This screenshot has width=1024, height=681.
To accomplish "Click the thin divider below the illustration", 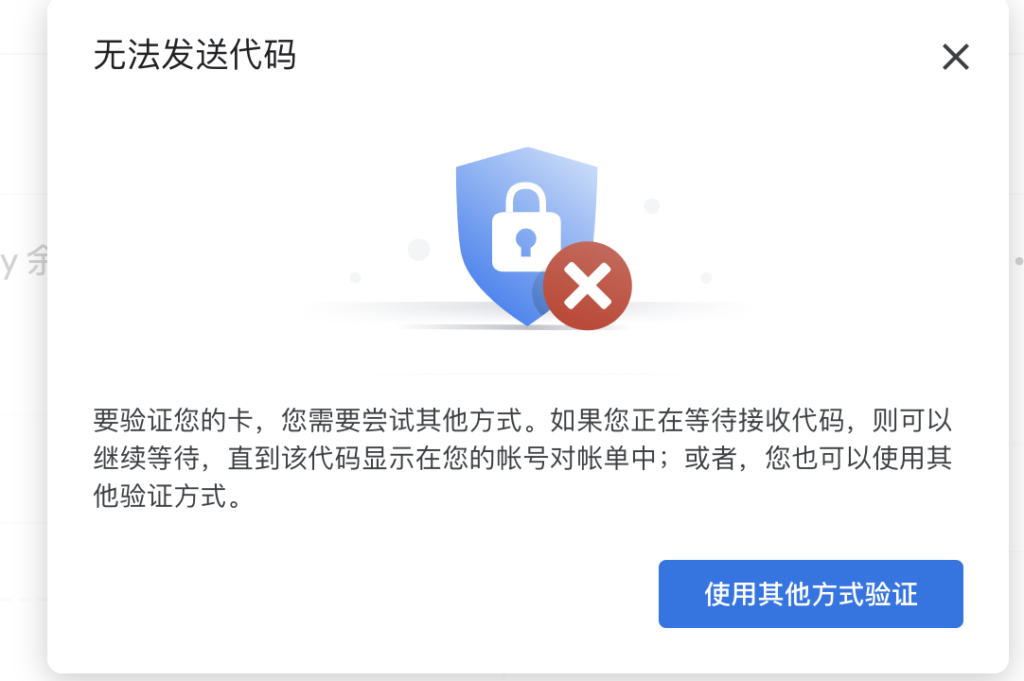I will coord(528,375).
